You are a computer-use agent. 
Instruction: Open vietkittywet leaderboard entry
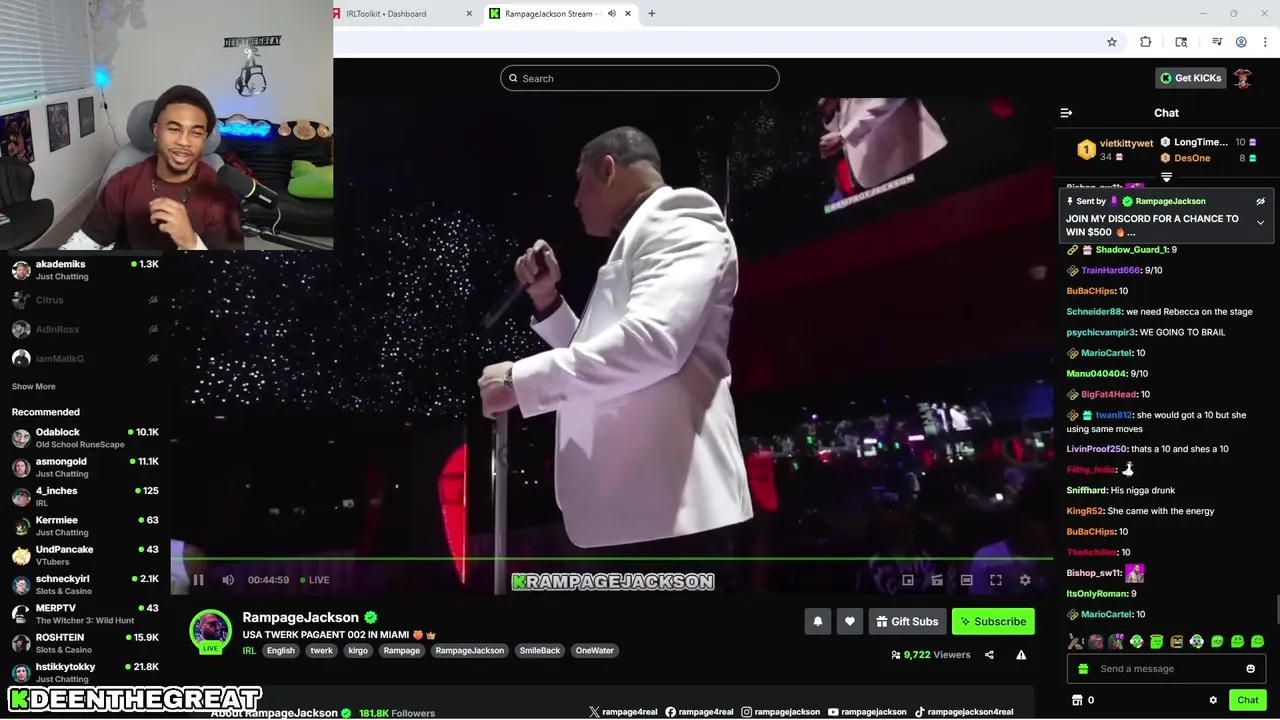pyautogui.click(x=1114, y=150)
